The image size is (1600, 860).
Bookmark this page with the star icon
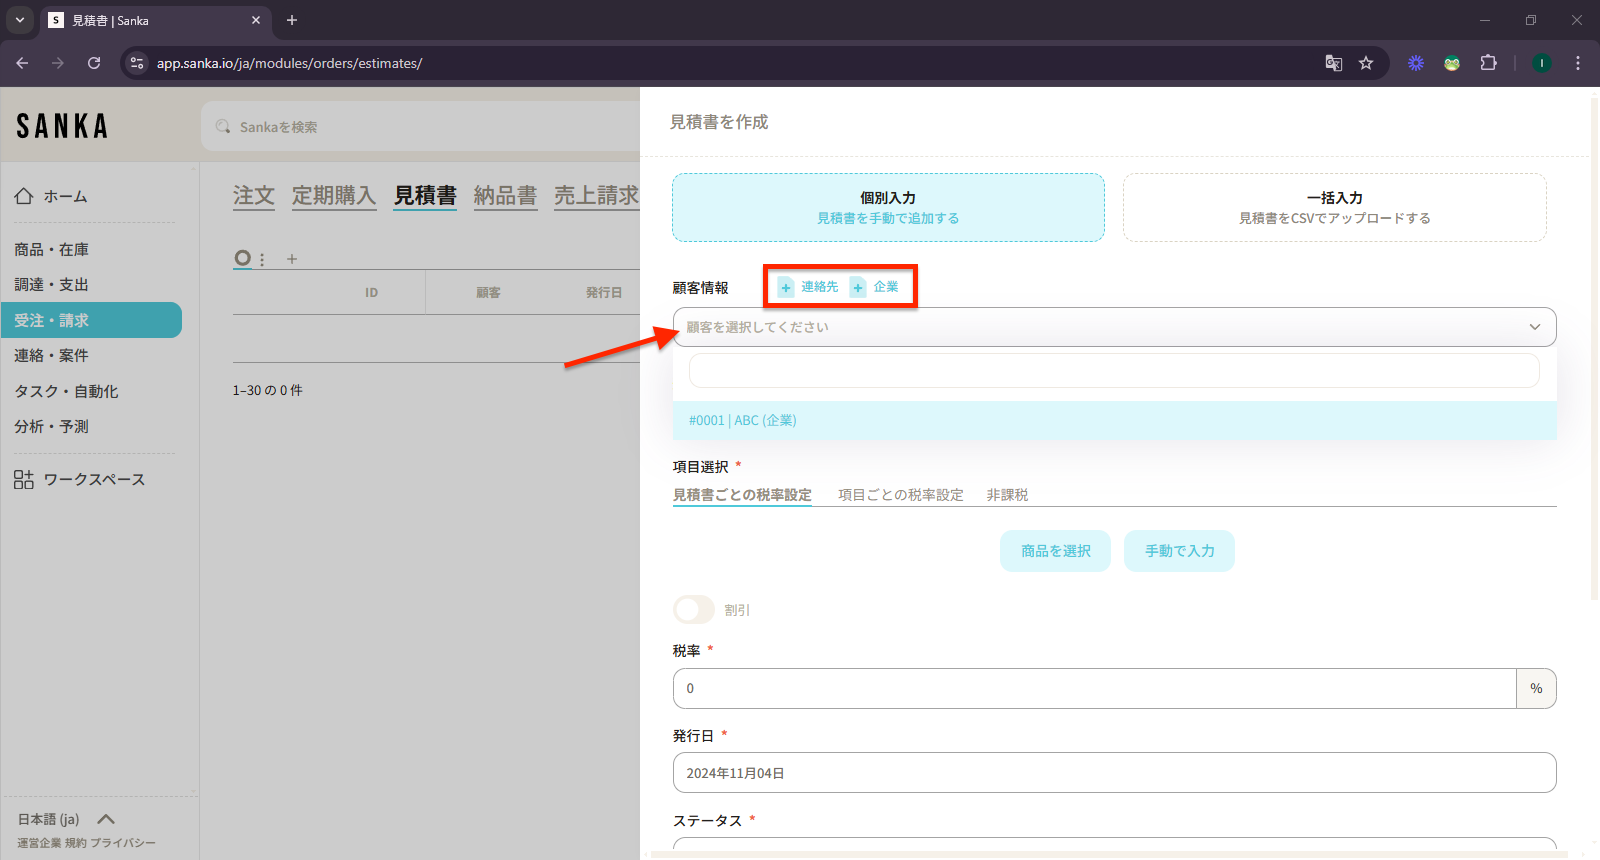coord(1366,63)
